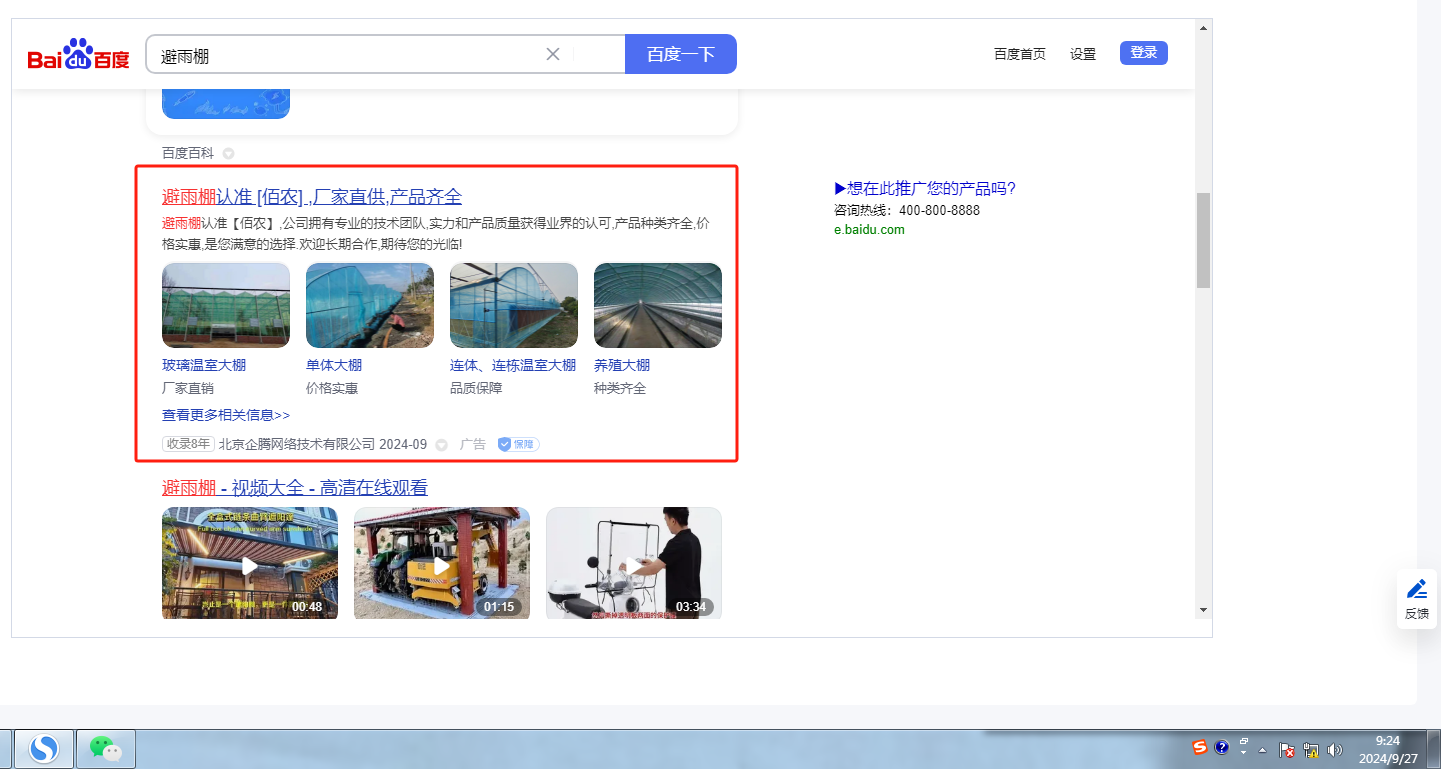Clear the search box with the X
The width and height of the screenshot is (1441, 769).
tap(552, 54)
